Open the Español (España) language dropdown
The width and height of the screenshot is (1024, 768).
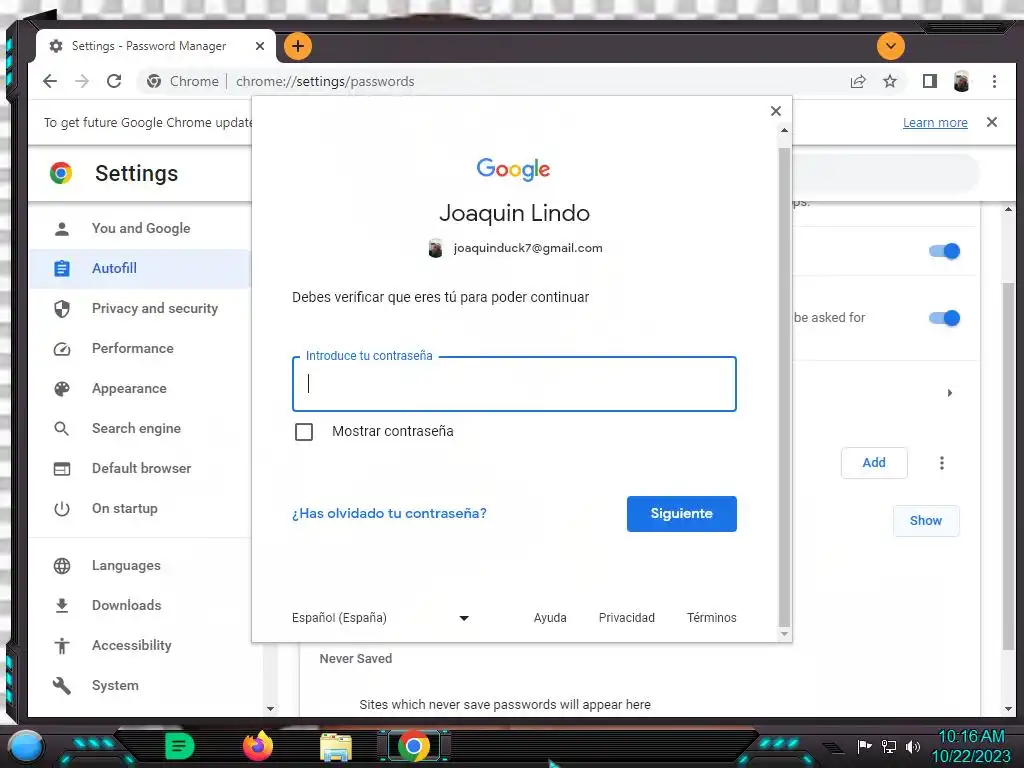pos(381,618)
